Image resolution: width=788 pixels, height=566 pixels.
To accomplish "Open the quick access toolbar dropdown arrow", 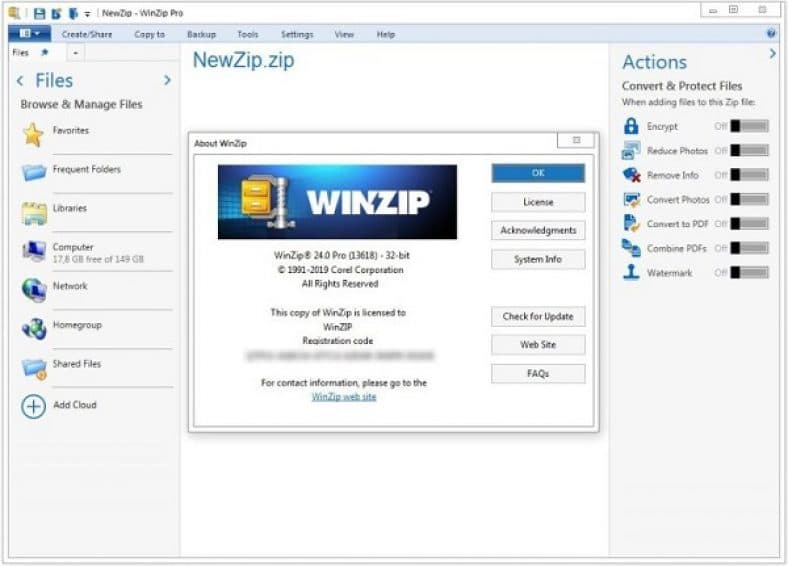I will coord(87,14).
